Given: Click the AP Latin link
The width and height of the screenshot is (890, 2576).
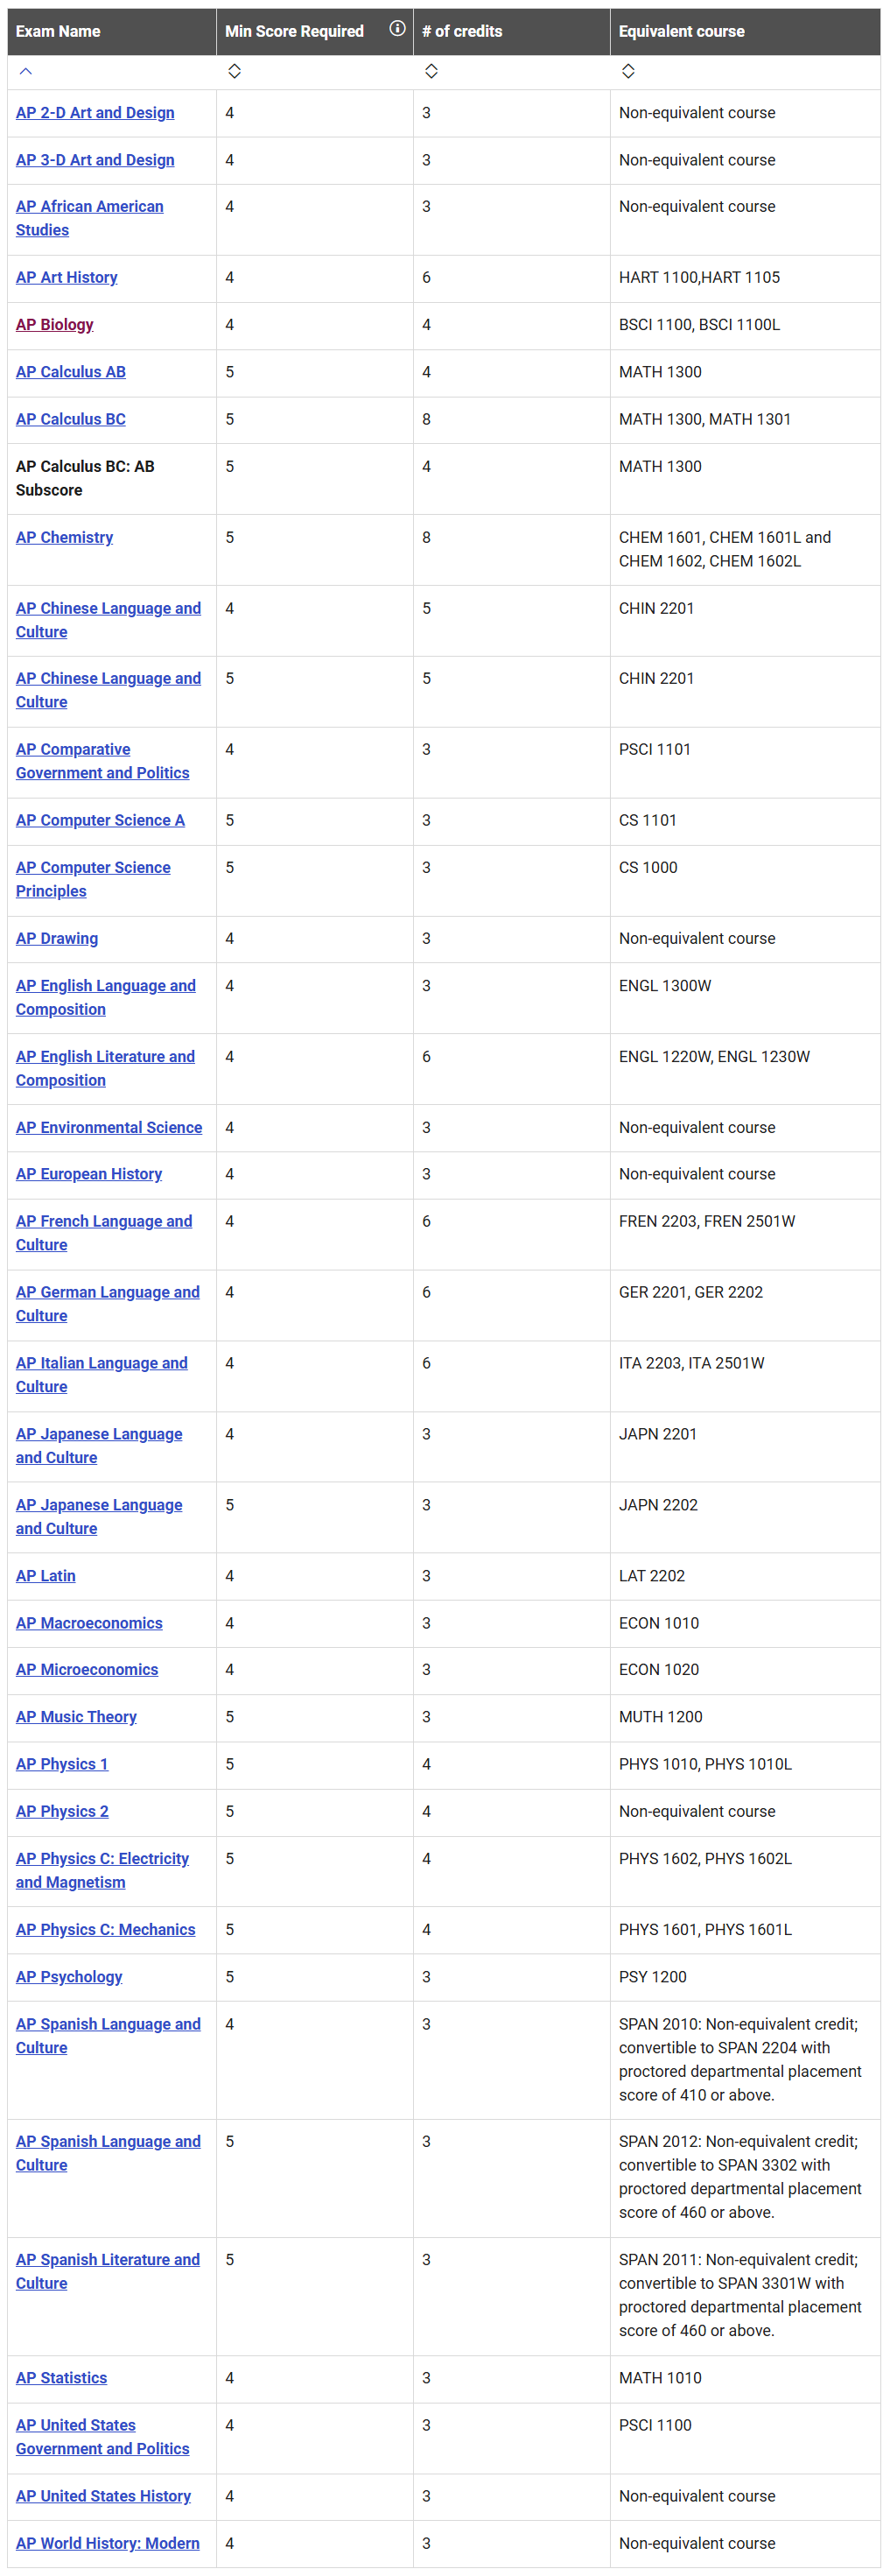Looking at the screenshot, I should pos(46,1576).
